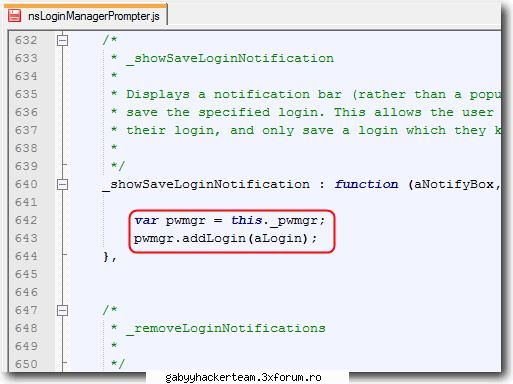Click line number 648 in the margin
Viewport: 513px width, 384px height.
[x=26, y=328]
